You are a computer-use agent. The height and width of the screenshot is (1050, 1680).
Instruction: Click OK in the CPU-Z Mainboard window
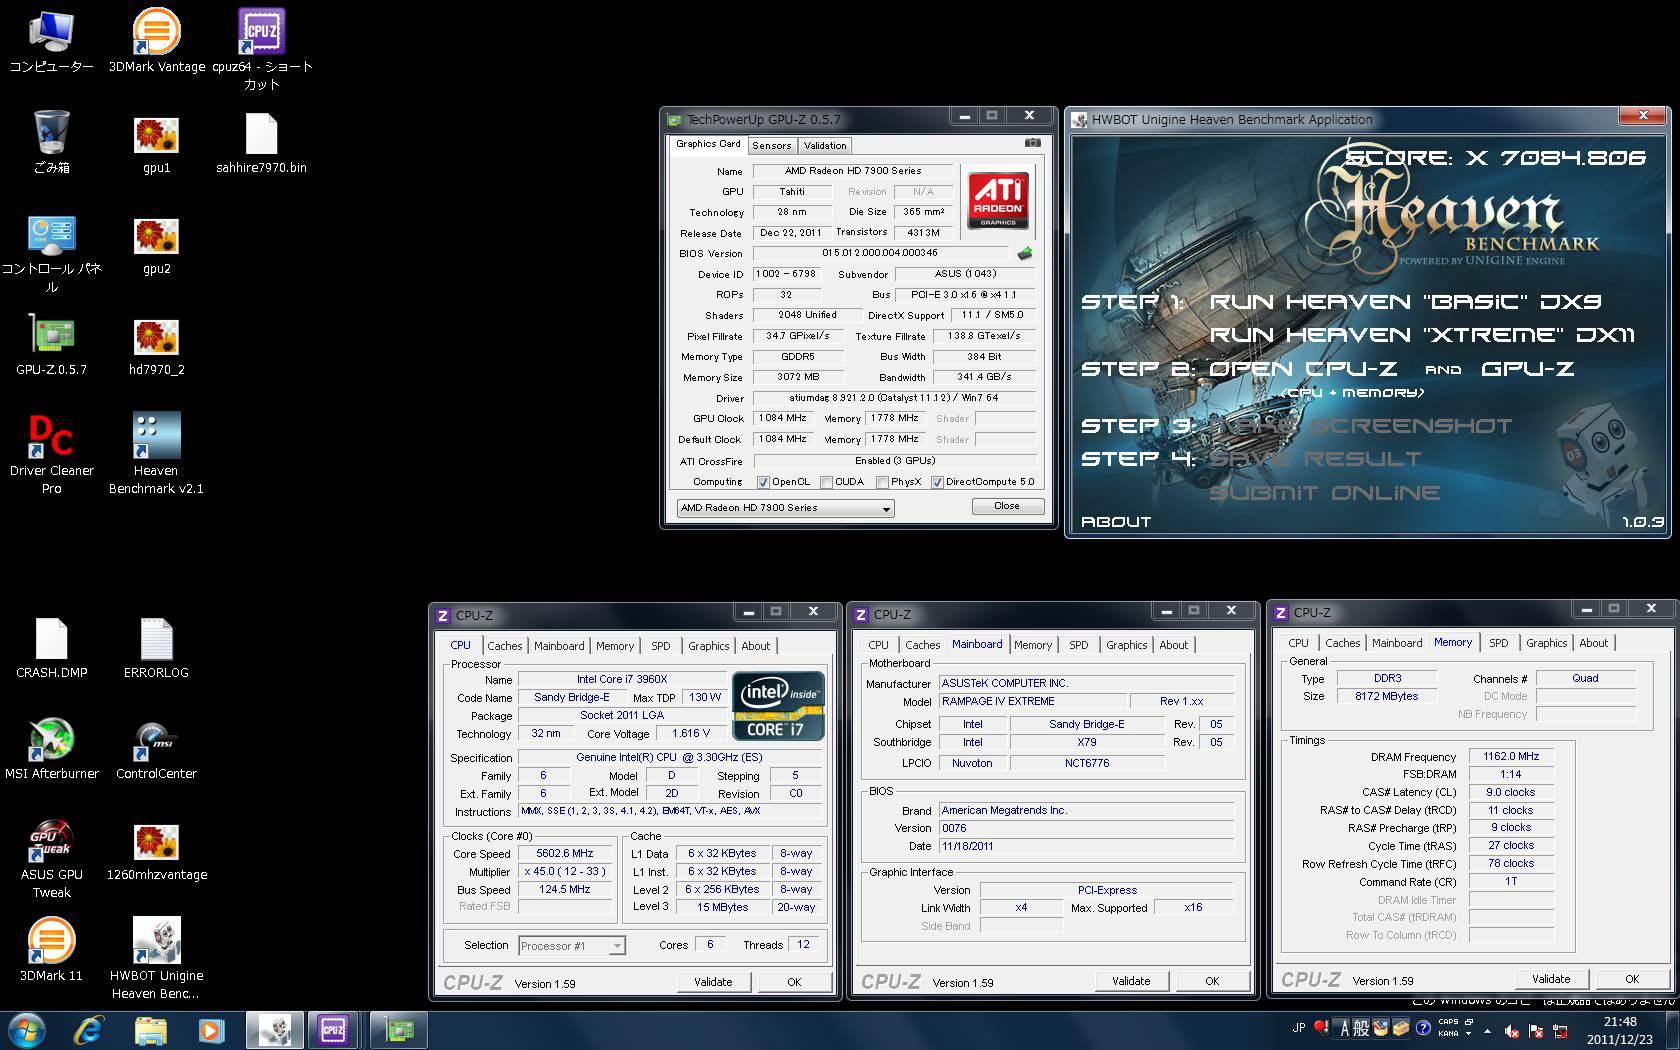point(1212,981)
